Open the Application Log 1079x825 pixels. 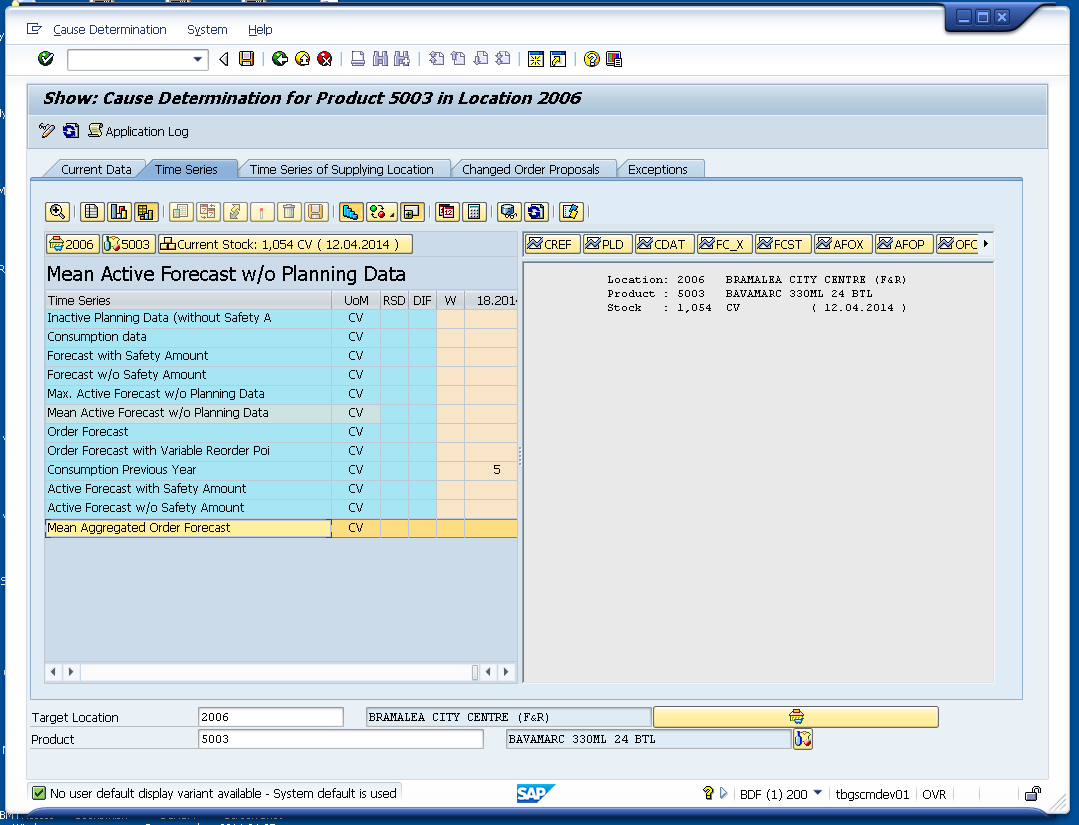pyautogui.click(x=138, y=131)
